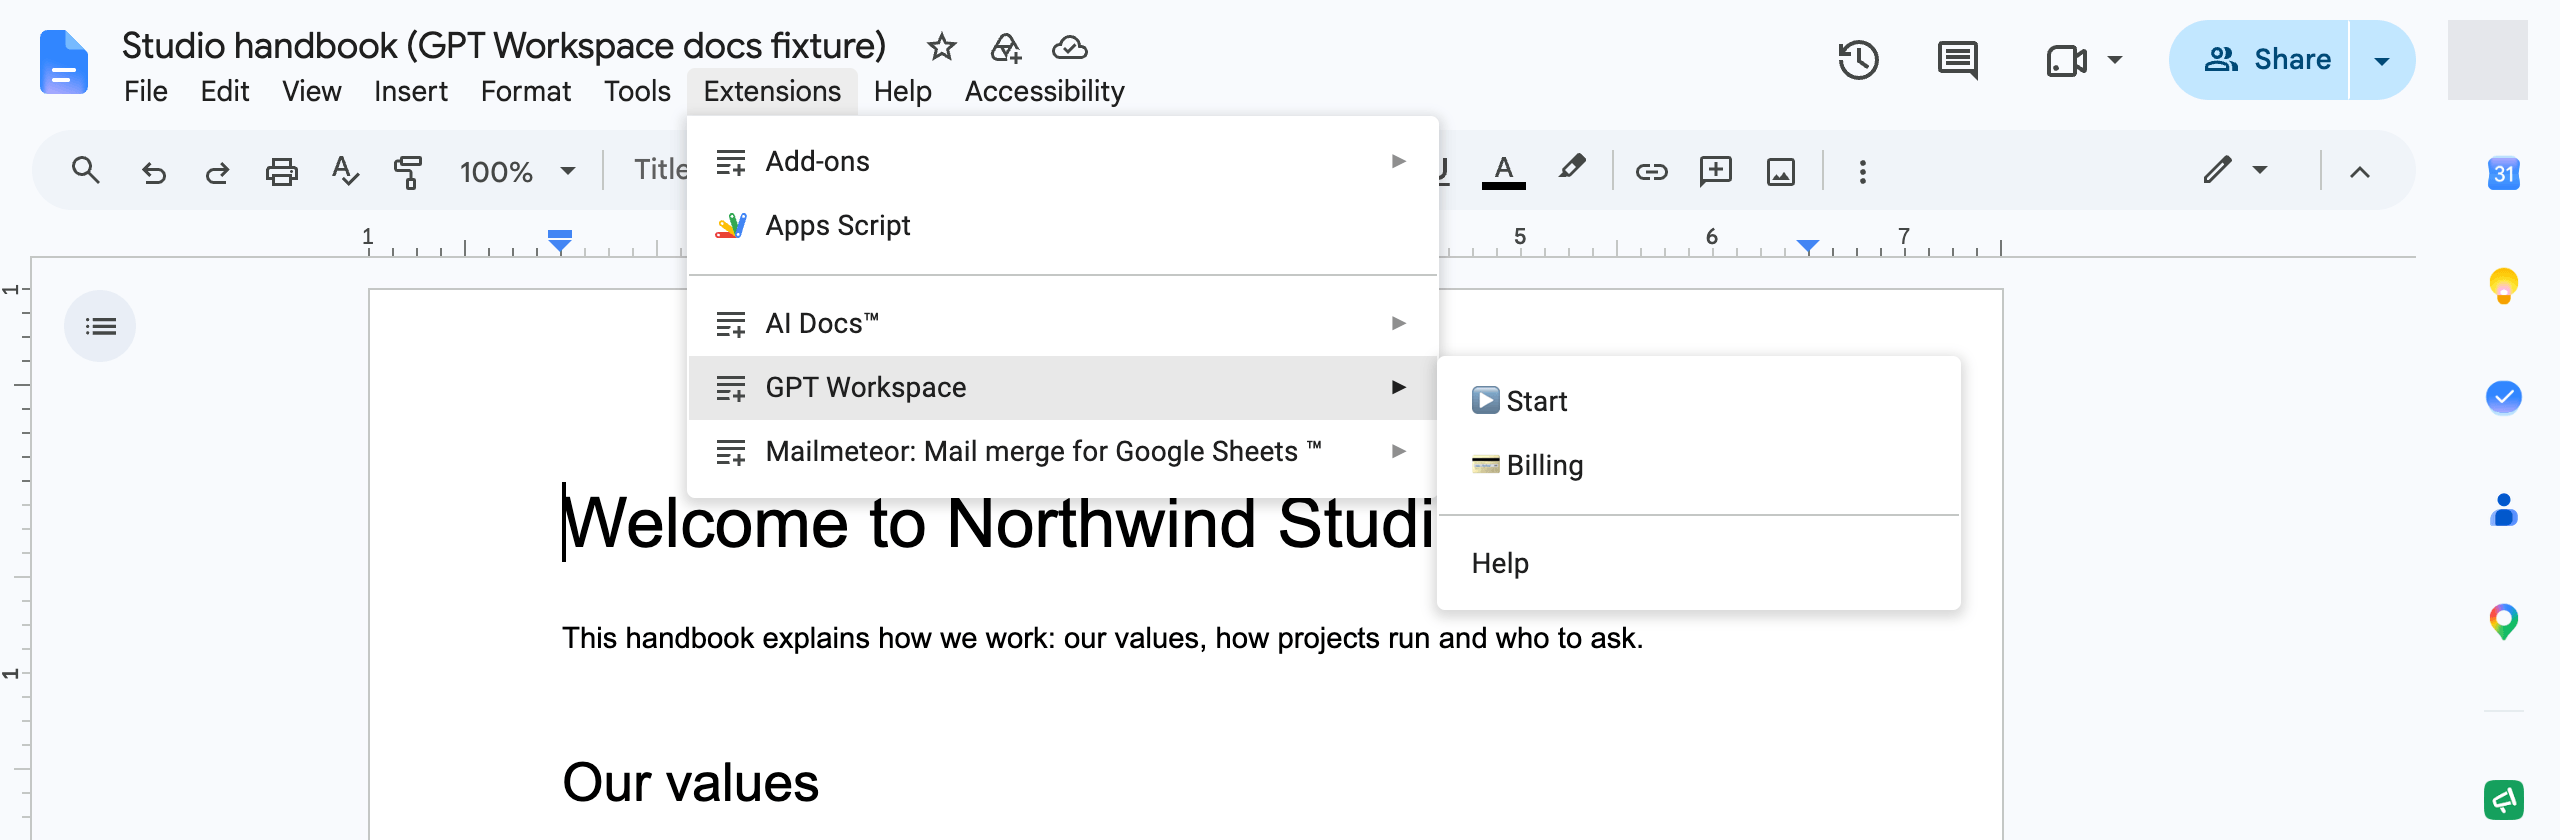The width and height of the screenshot is (2560, 840).
Task: Open the Accessibility menu
Action: point(1044,91)
